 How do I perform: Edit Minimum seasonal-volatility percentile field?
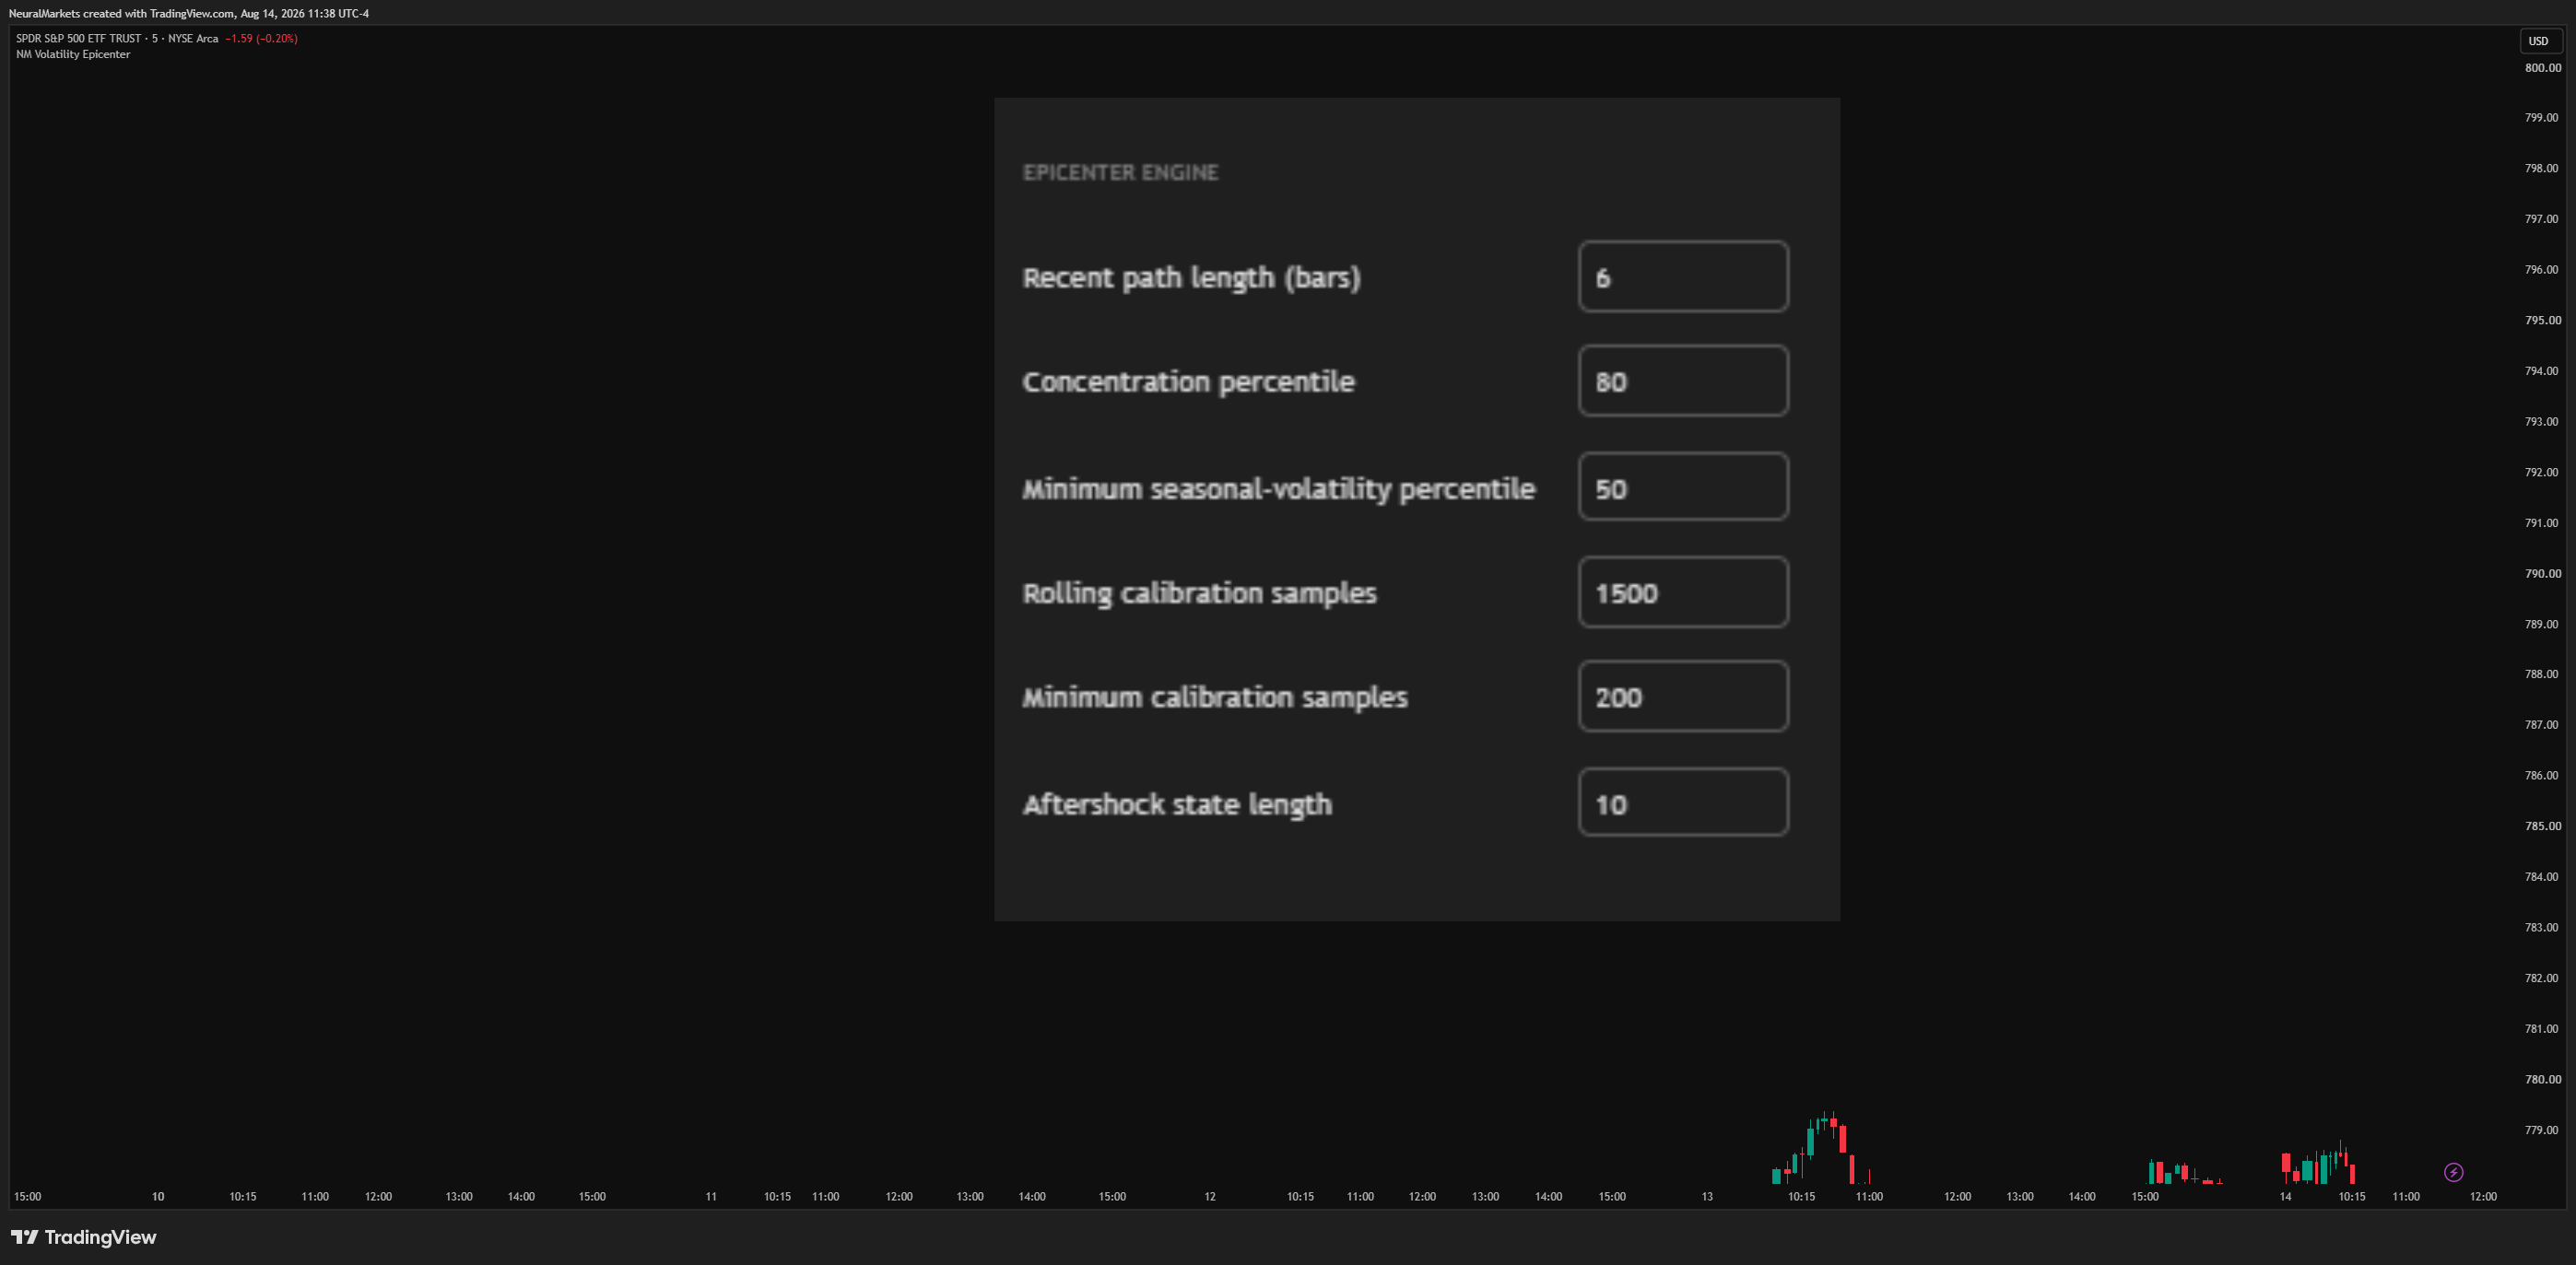click(1683, 487)
